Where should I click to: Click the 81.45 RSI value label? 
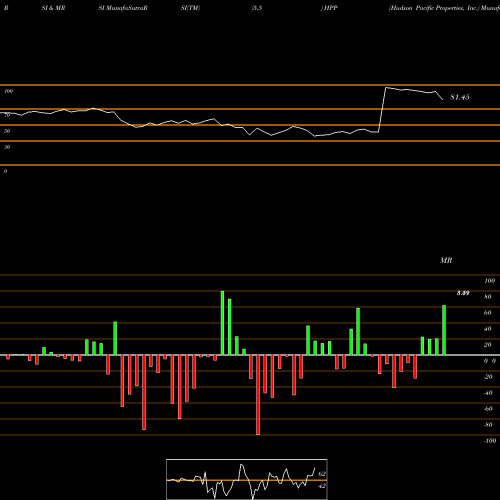coord(460,97)
